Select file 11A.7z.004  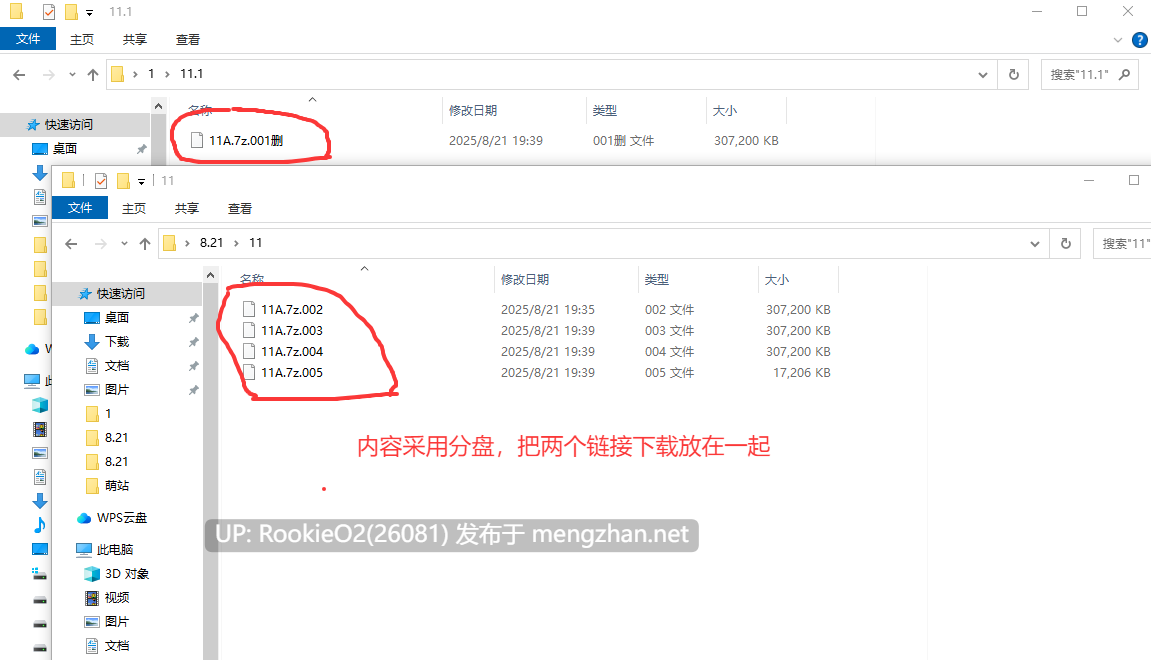pyautogui.click(x=291, y=352)
